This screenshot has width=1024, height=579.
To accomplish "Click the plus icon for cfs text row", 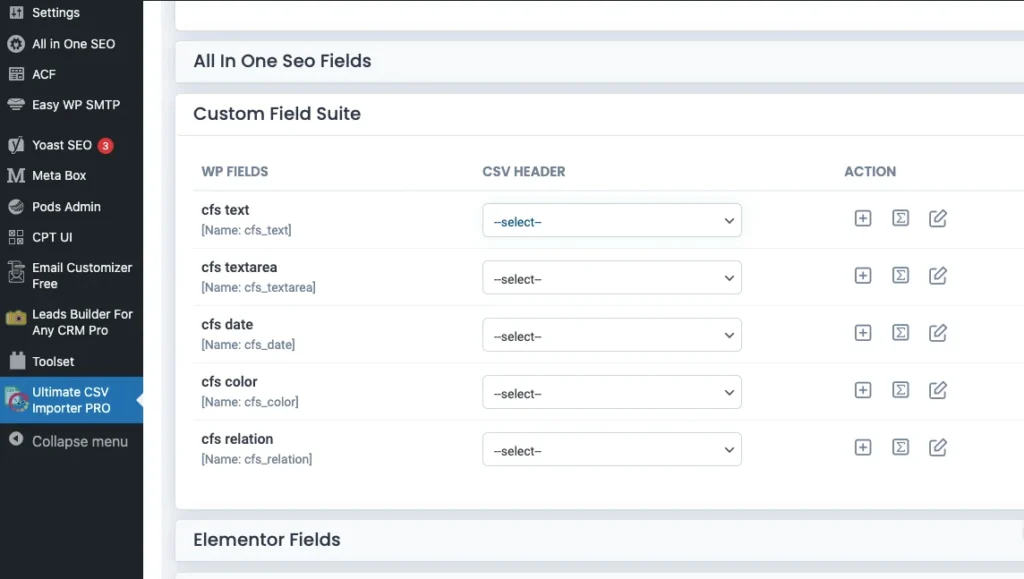I will [x=863, y=218].
